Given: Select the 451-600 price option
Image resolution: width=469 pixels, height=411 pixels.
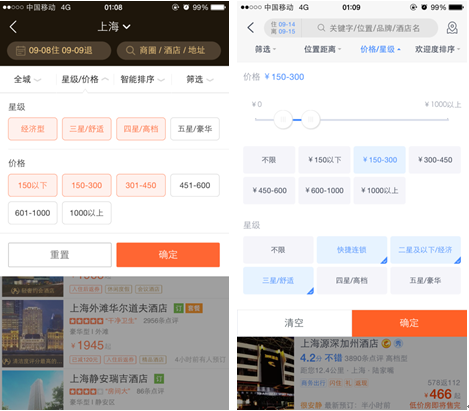Looking at the screenshot, I should coord(195,185).
